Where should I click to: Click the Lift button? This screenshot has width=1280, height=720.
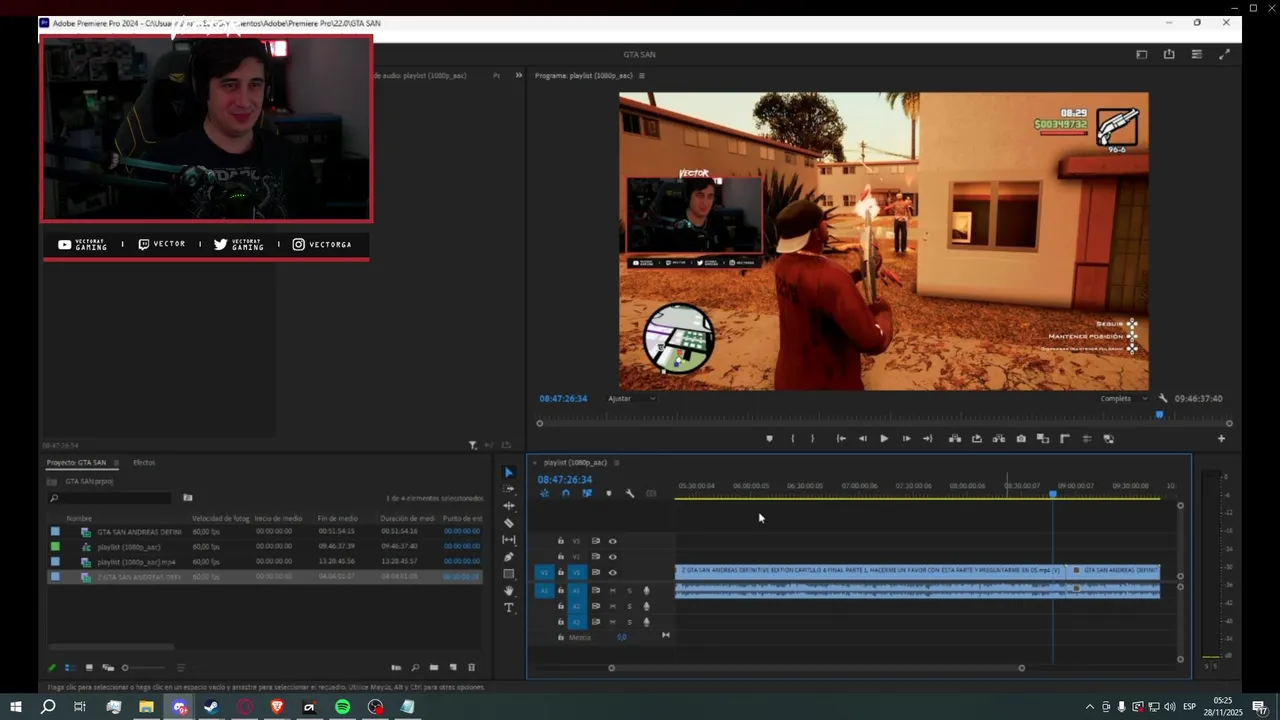pyautogui.click(x=955, y=439)
